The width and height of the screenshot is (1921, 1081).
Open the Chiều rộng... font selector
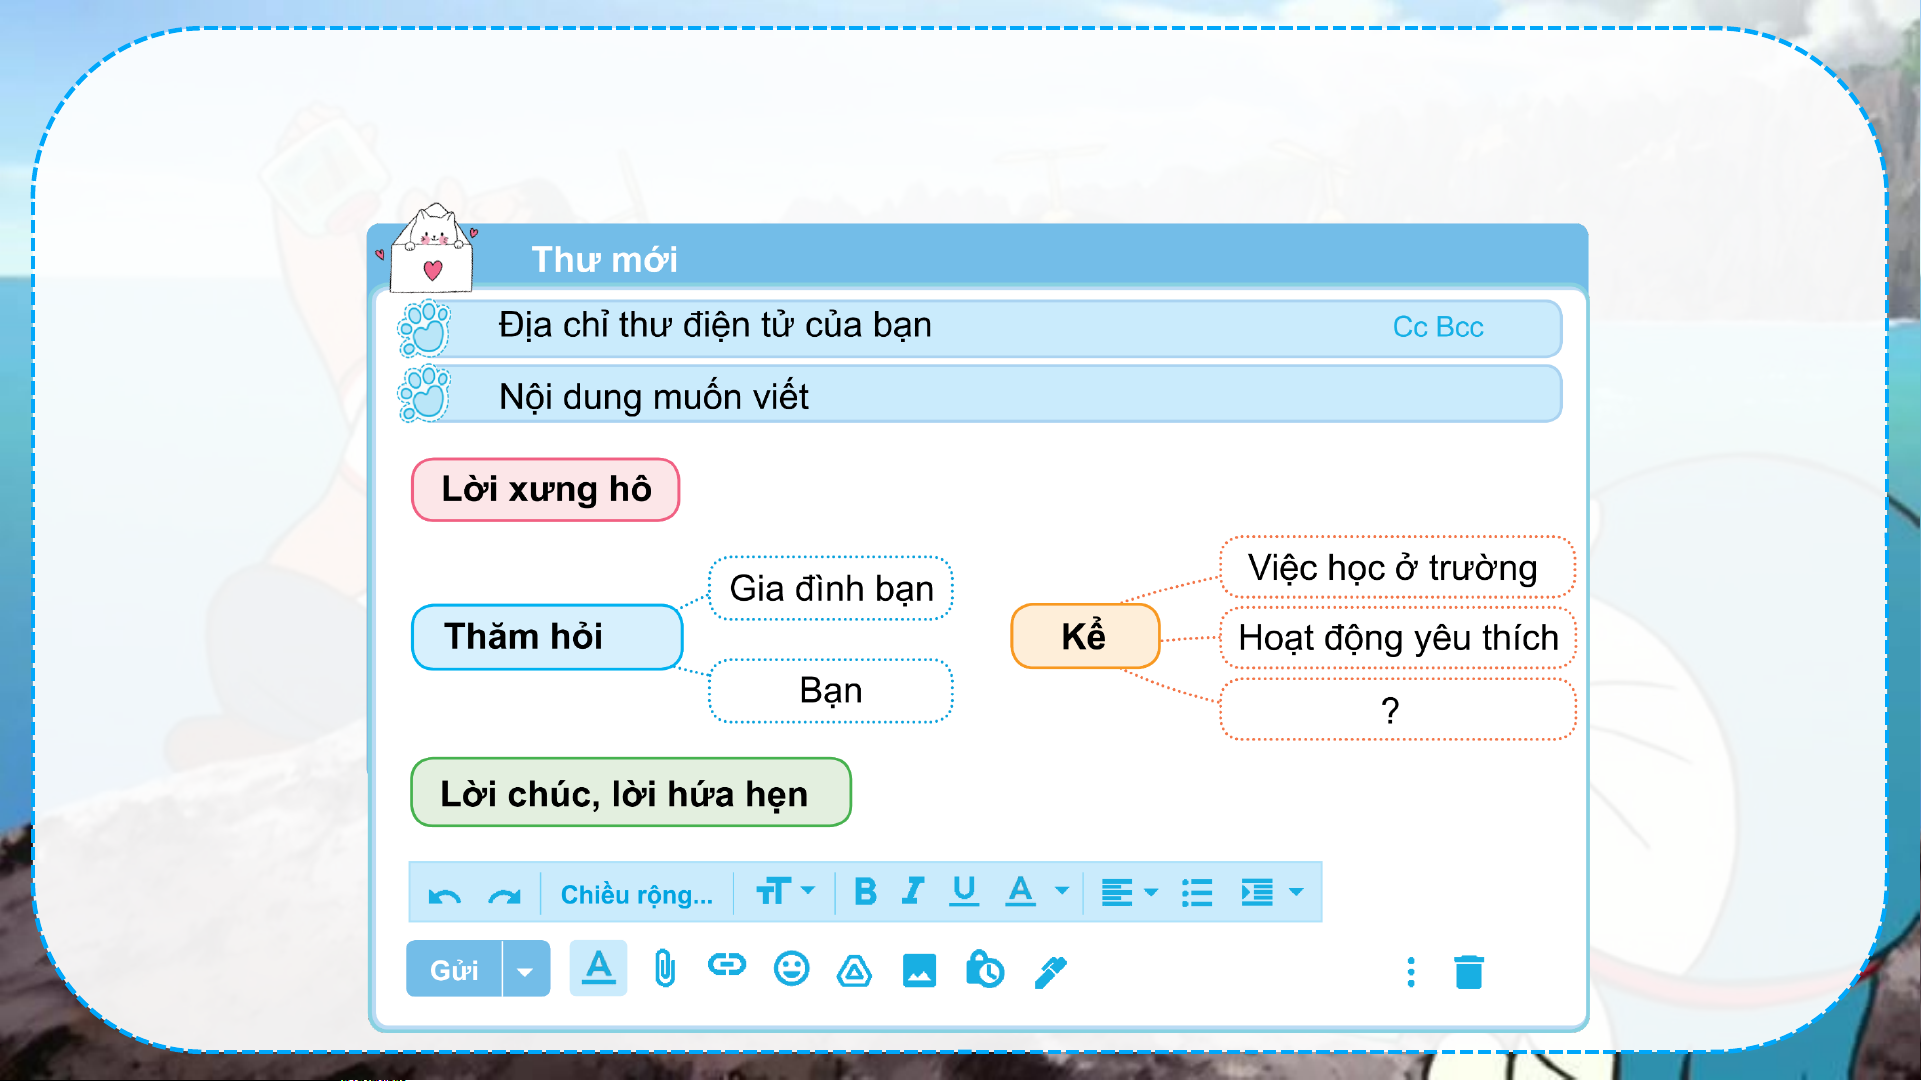pos(636,894)
